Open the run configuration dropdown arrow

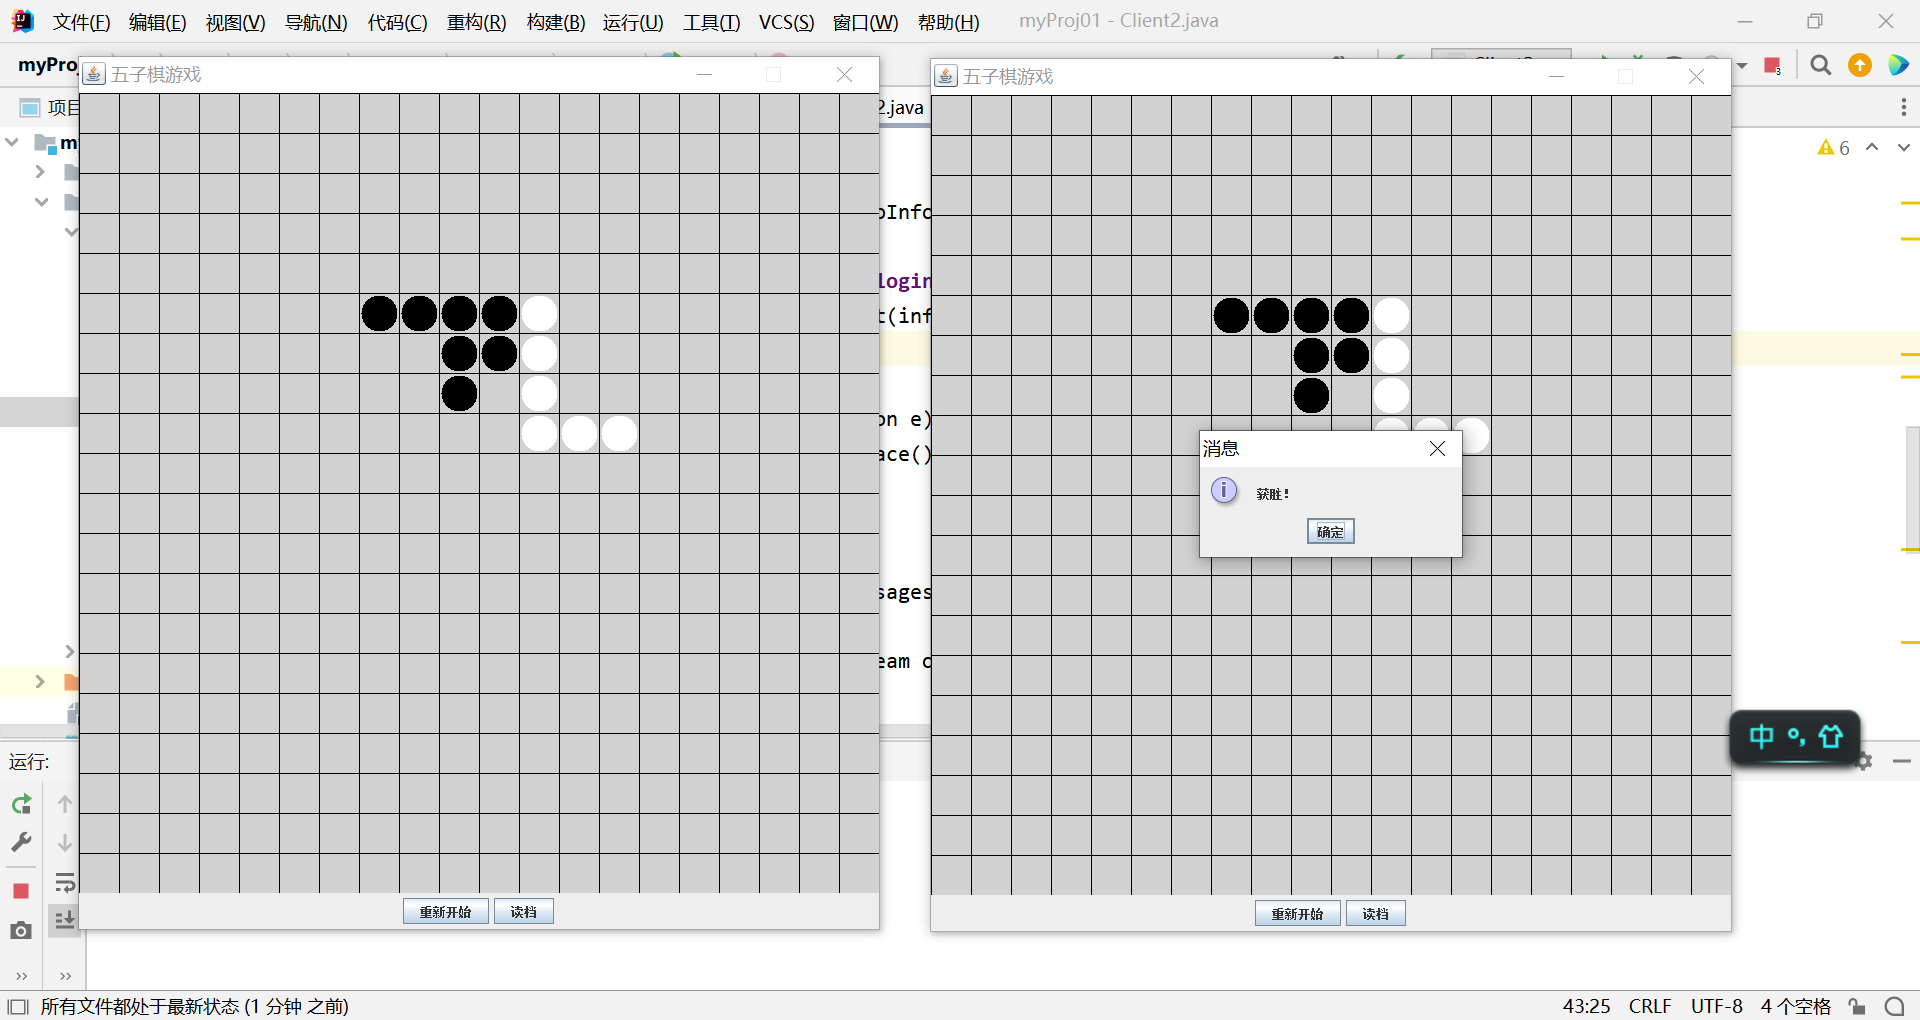pos(1742,65)
